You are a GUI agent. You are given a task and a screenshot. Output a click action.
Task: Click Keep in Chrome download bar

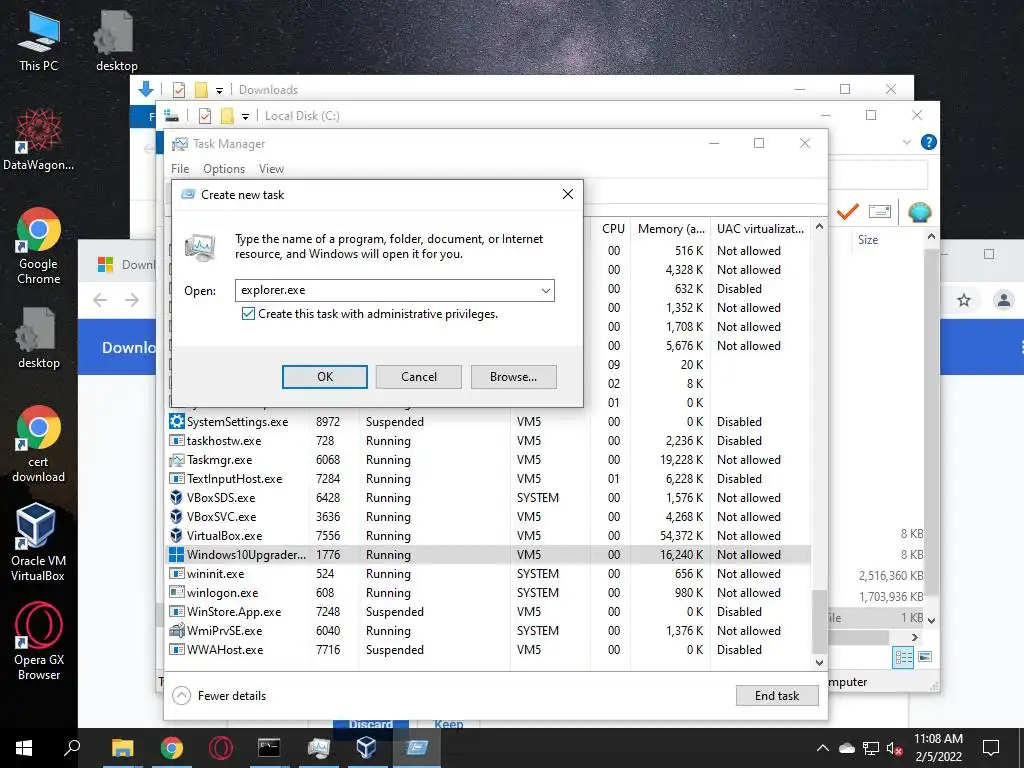click(x=448, y=724)
